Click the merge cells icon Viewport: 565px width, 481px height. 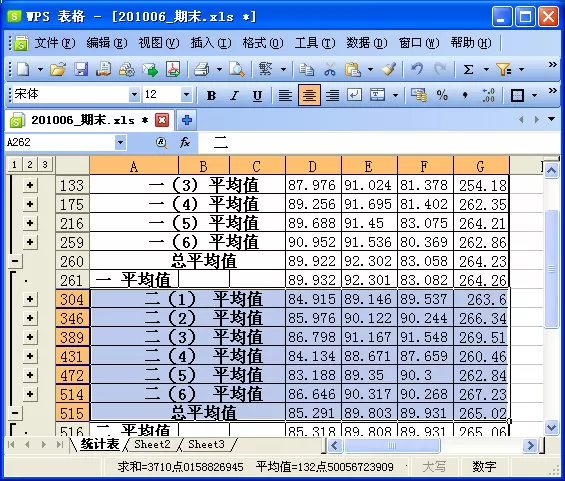click(377, 95)
